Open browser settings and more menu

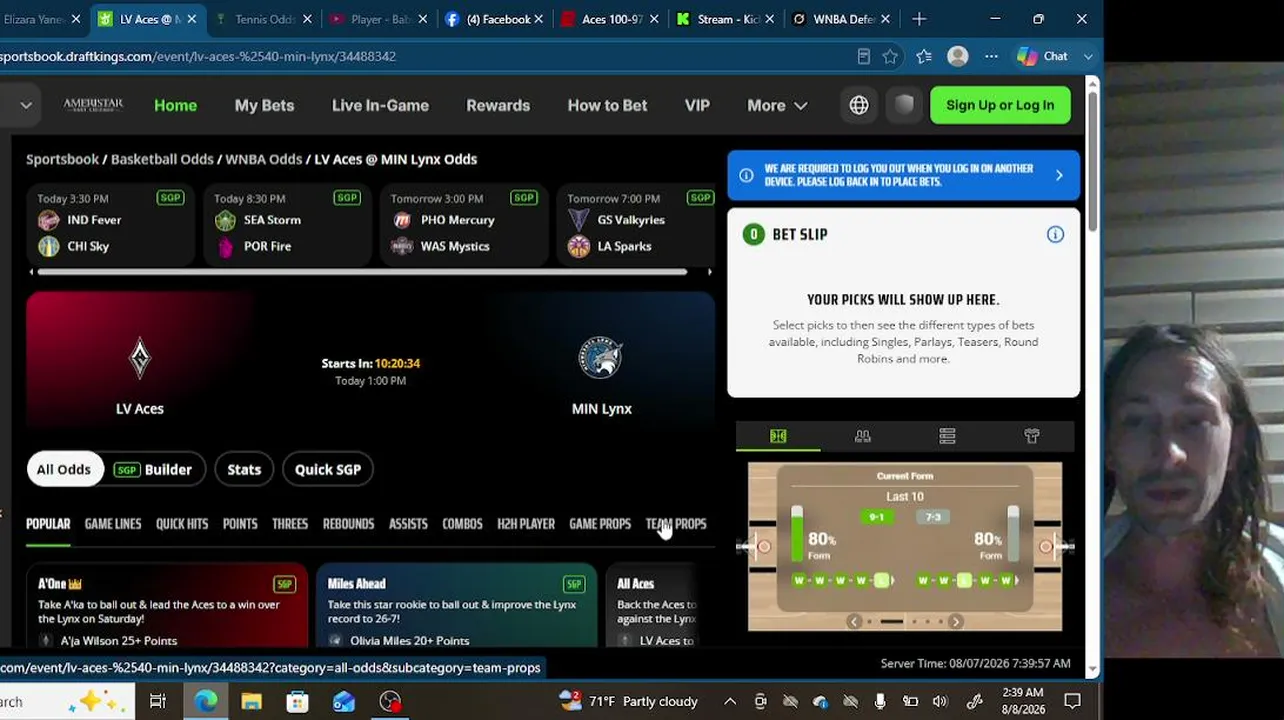(991, 56)
